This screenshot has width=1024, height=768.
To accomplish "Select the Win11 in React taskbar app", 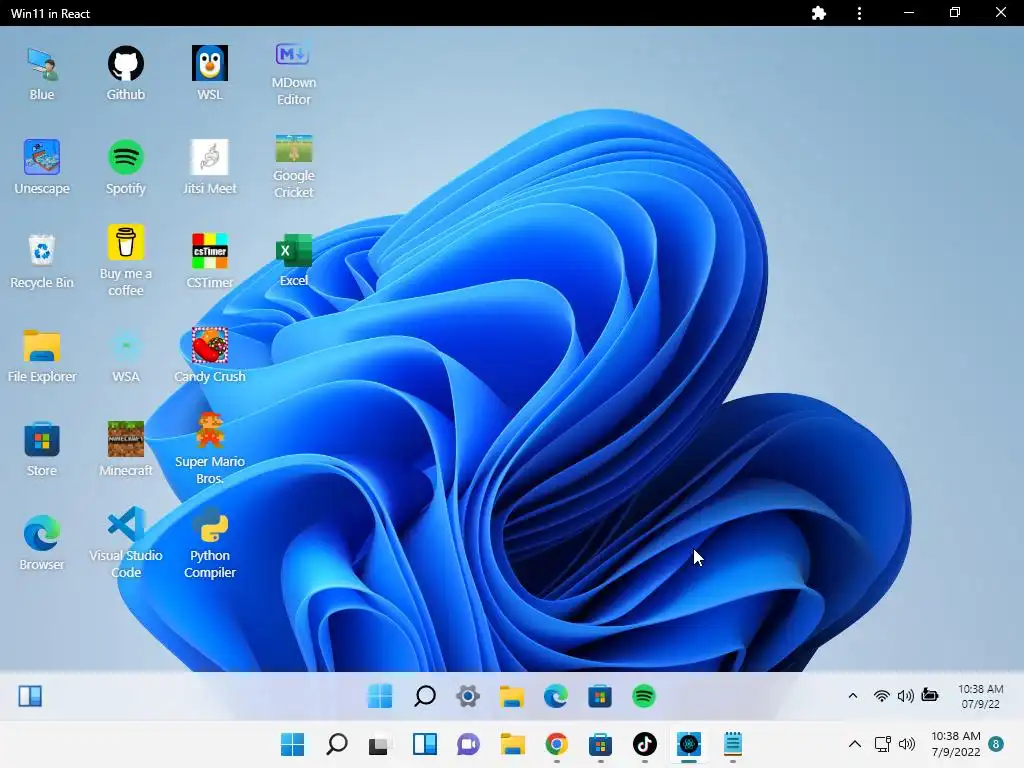I will point(689,744).
